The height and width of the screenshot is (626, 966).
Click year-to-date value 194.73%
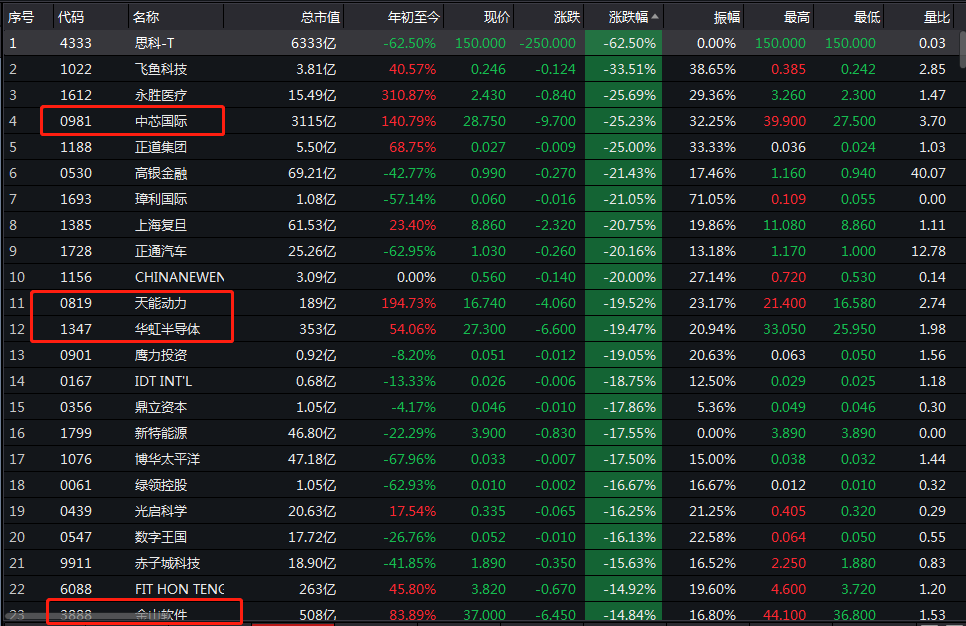tap(408, 303)
